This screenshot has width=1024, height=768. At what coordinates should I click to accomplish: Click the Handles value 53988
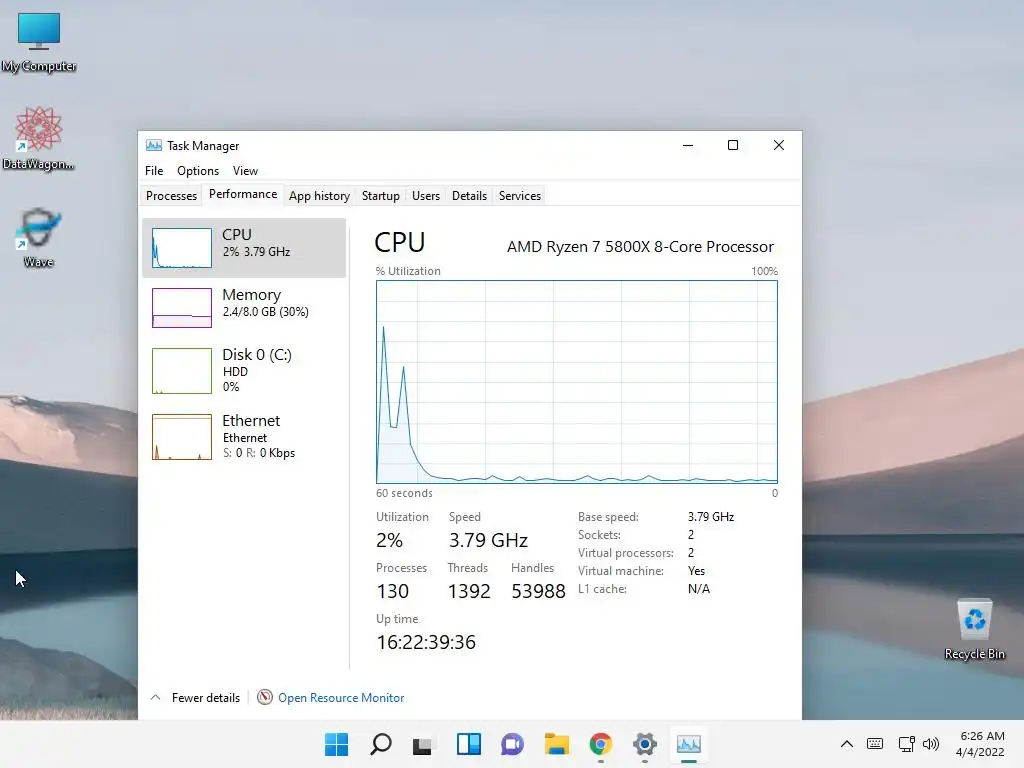[538, 591]
